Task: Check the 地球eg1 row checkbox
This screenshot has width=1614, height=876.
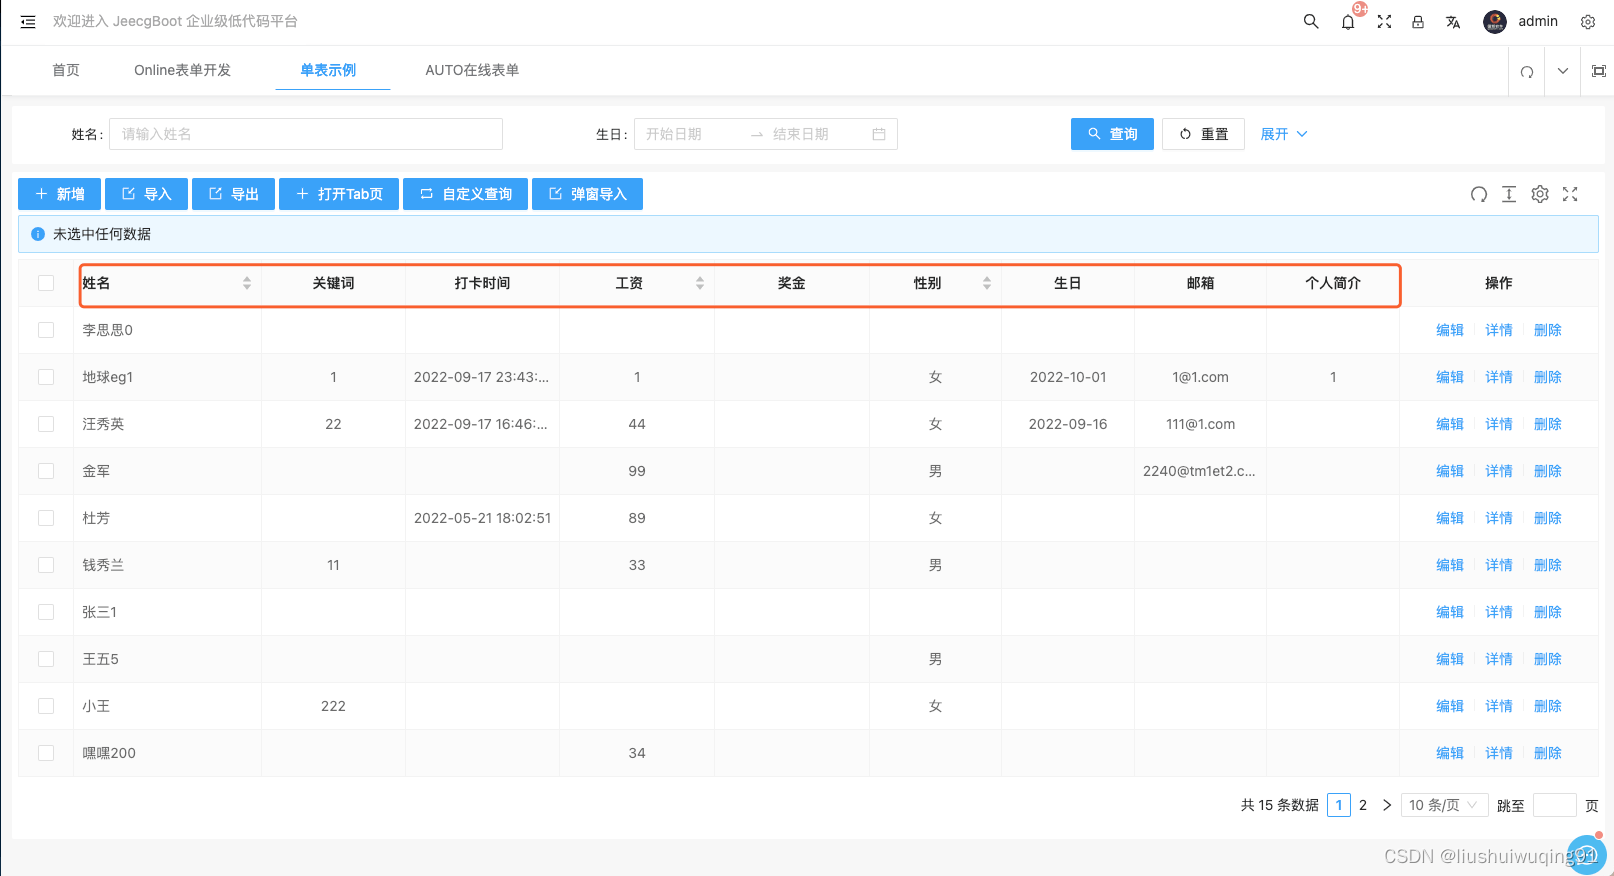Action: pos(46,377)
